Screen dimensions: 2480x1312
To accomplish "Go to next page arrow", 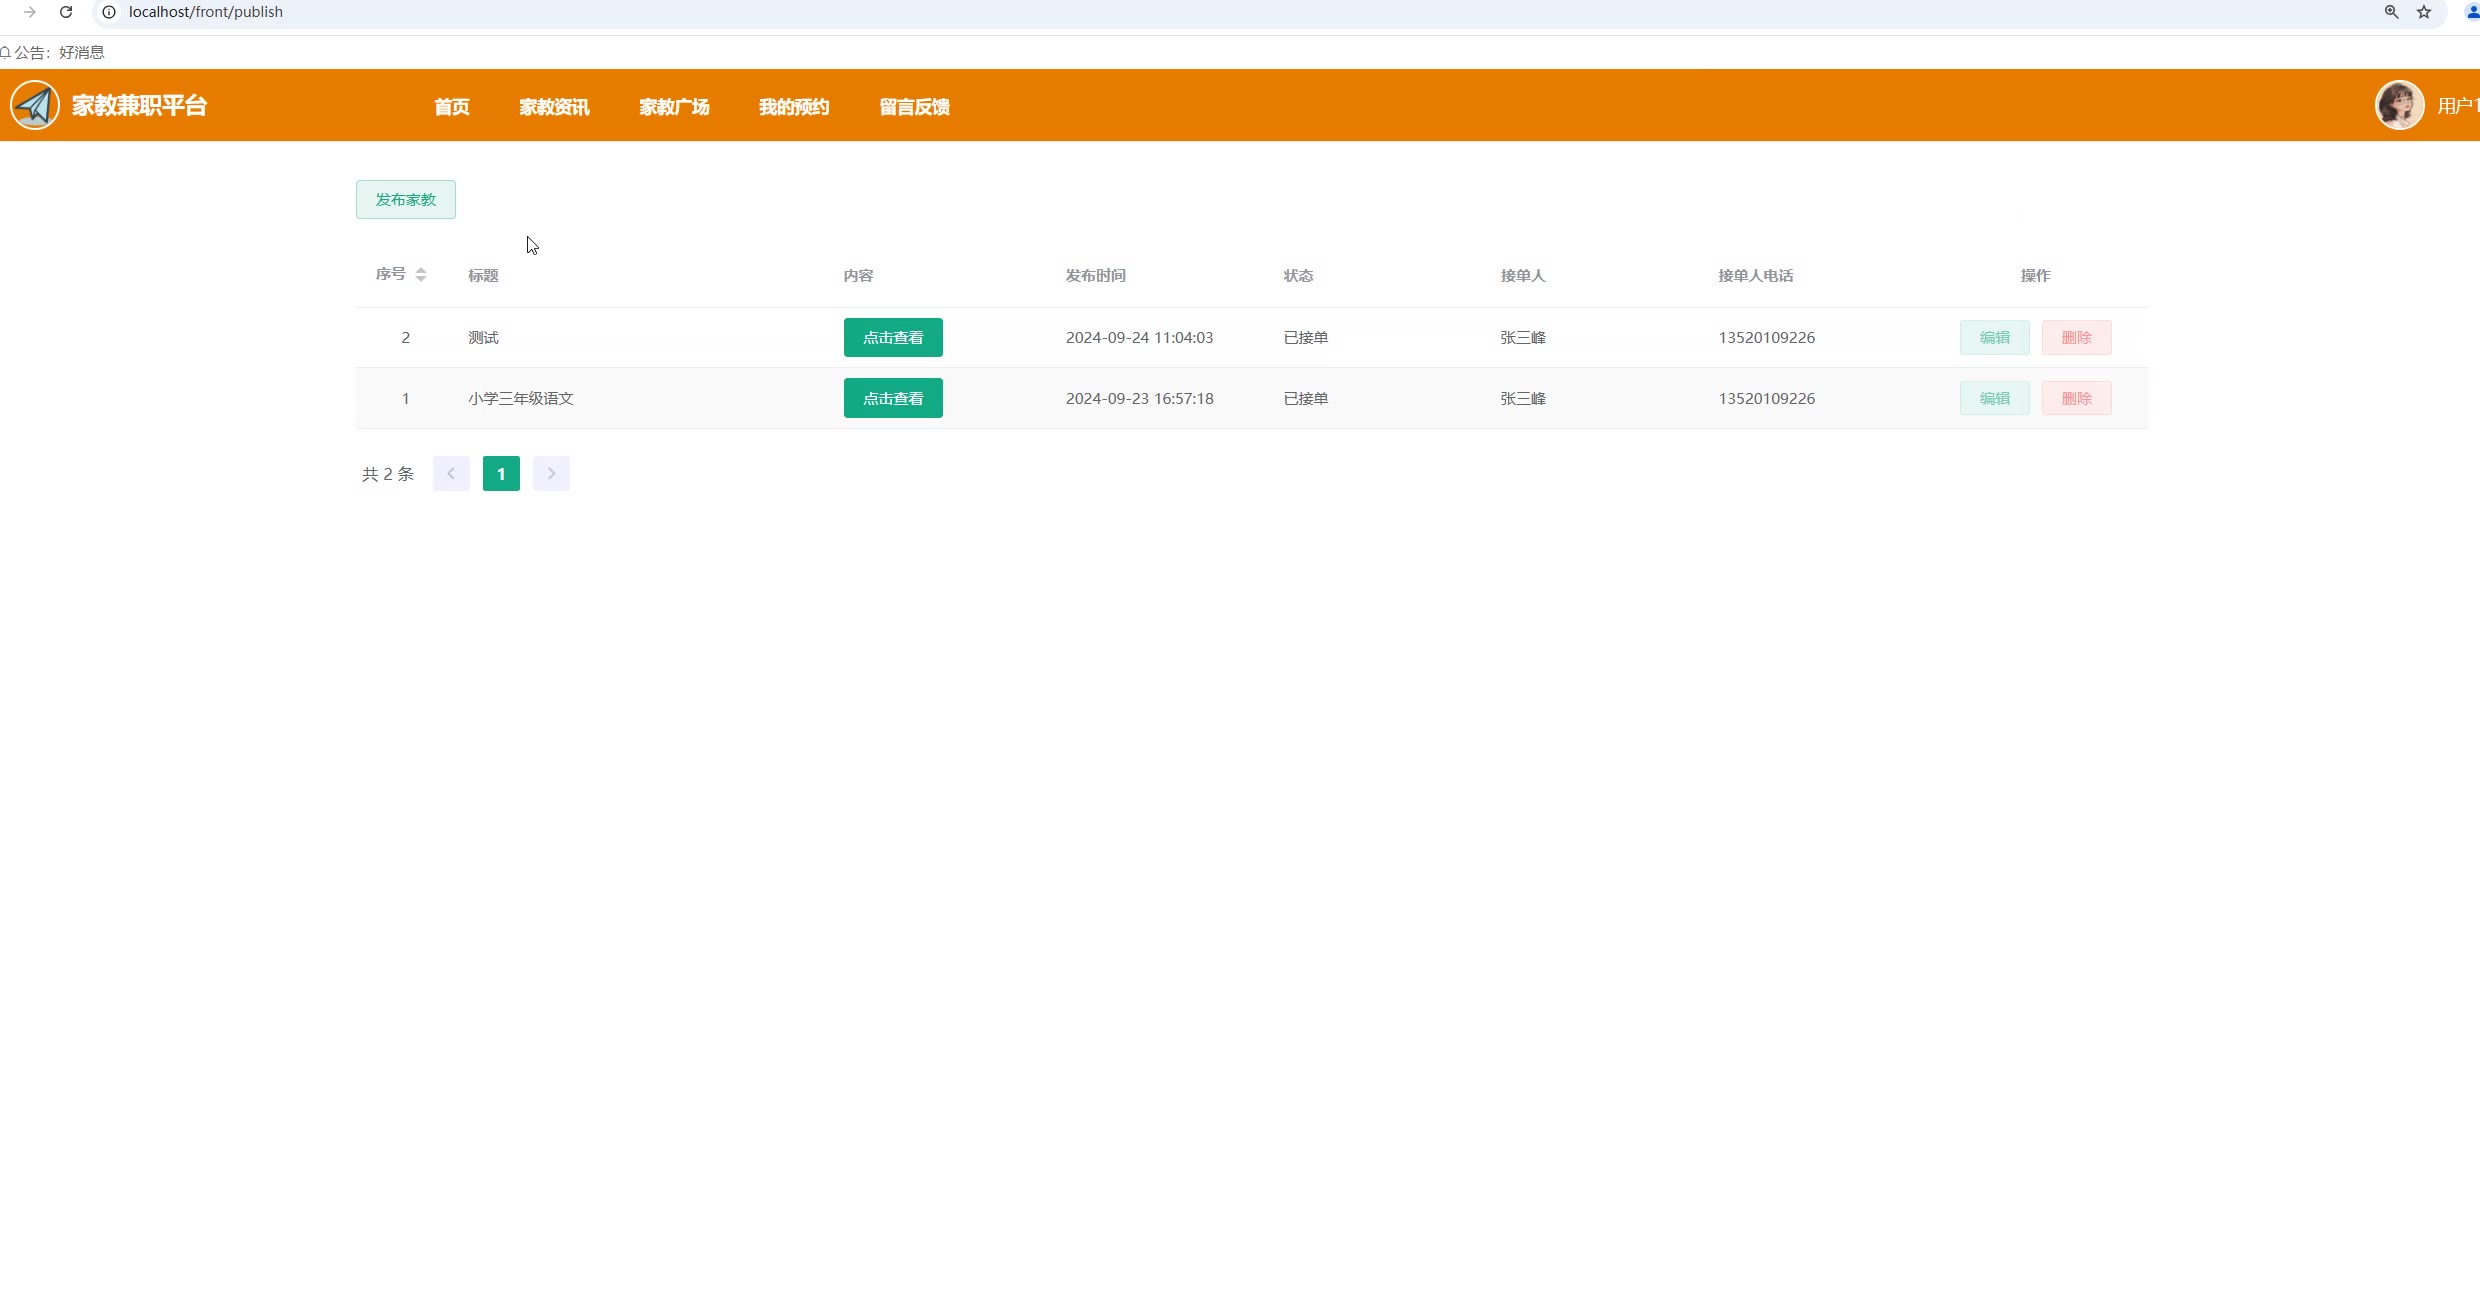I will pos(551,474).
